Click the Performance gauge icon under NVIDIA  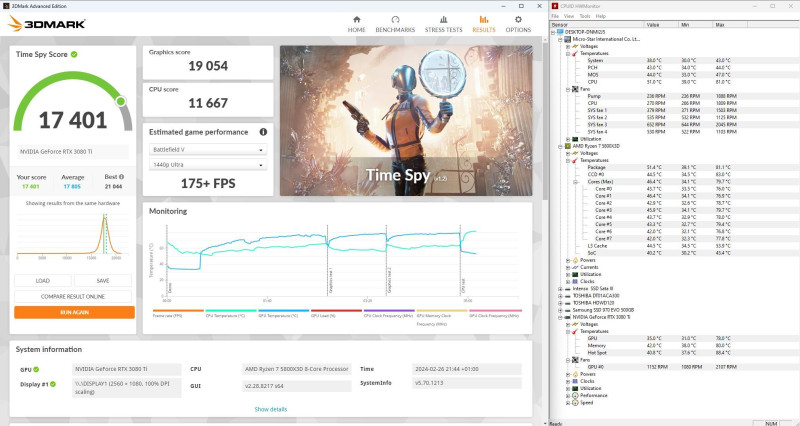(x=575, y=395)
